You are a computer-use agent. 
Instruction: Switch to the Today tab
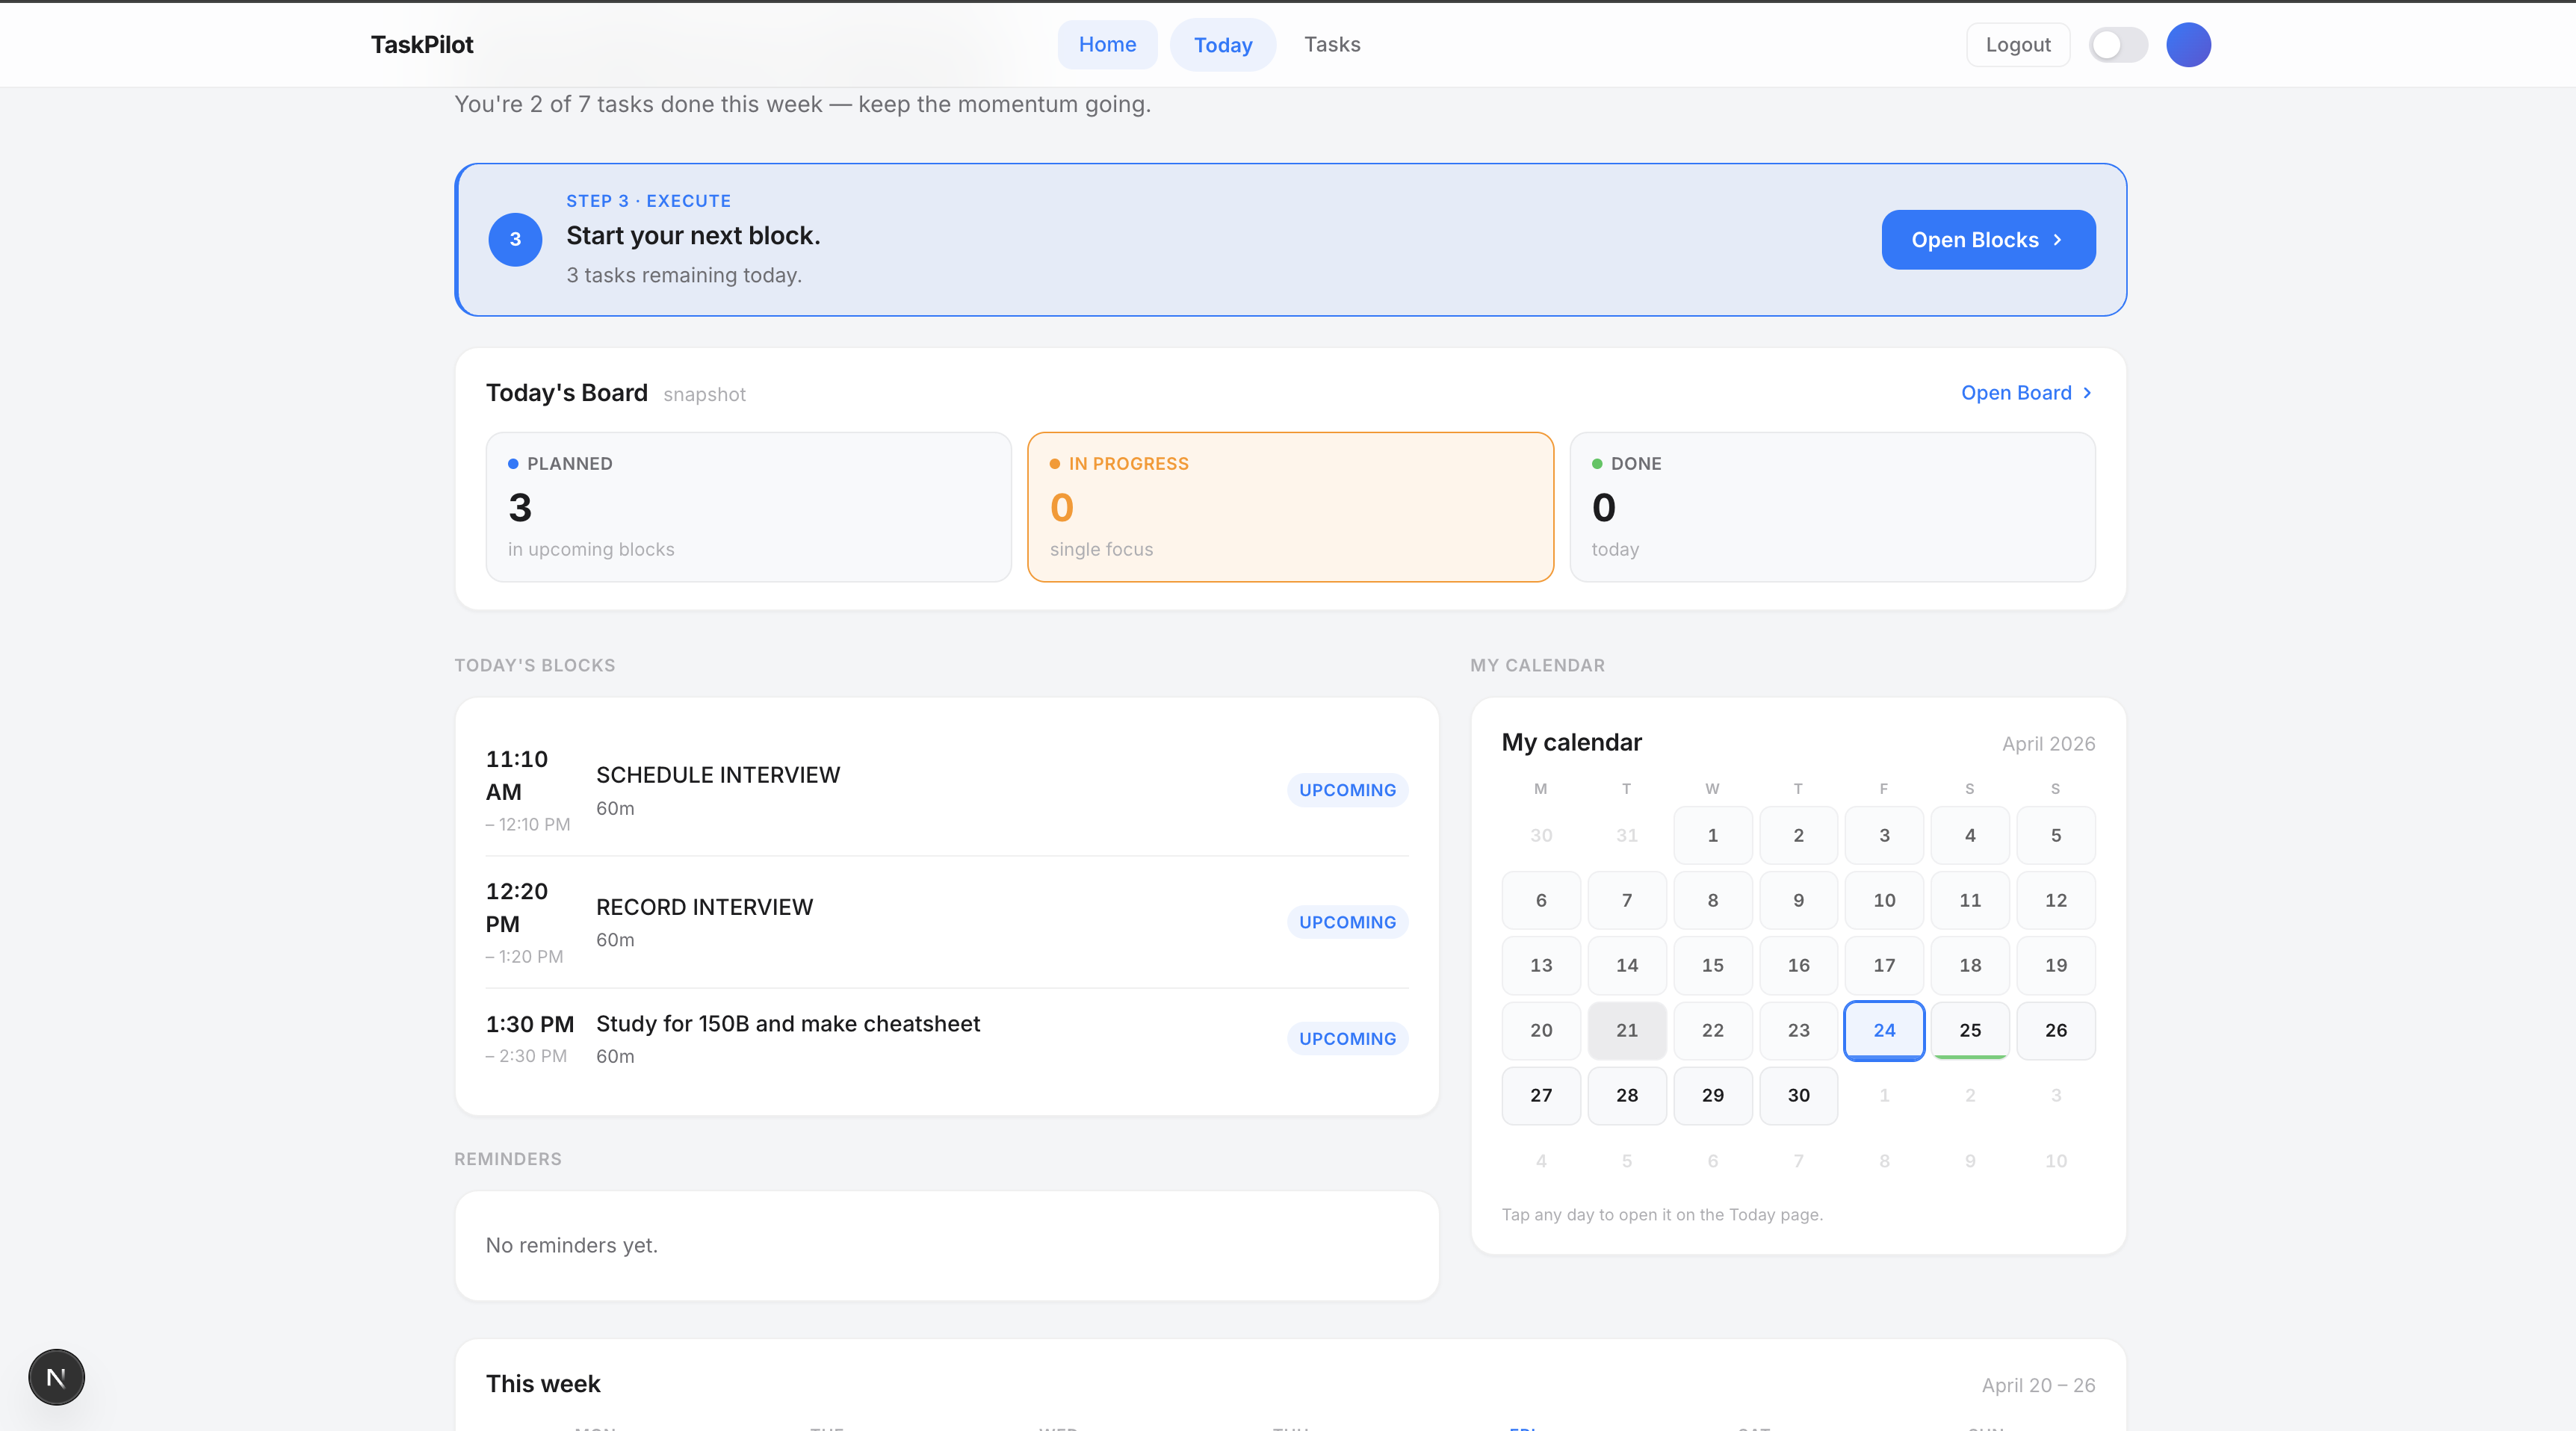[x=1222, y=44]
